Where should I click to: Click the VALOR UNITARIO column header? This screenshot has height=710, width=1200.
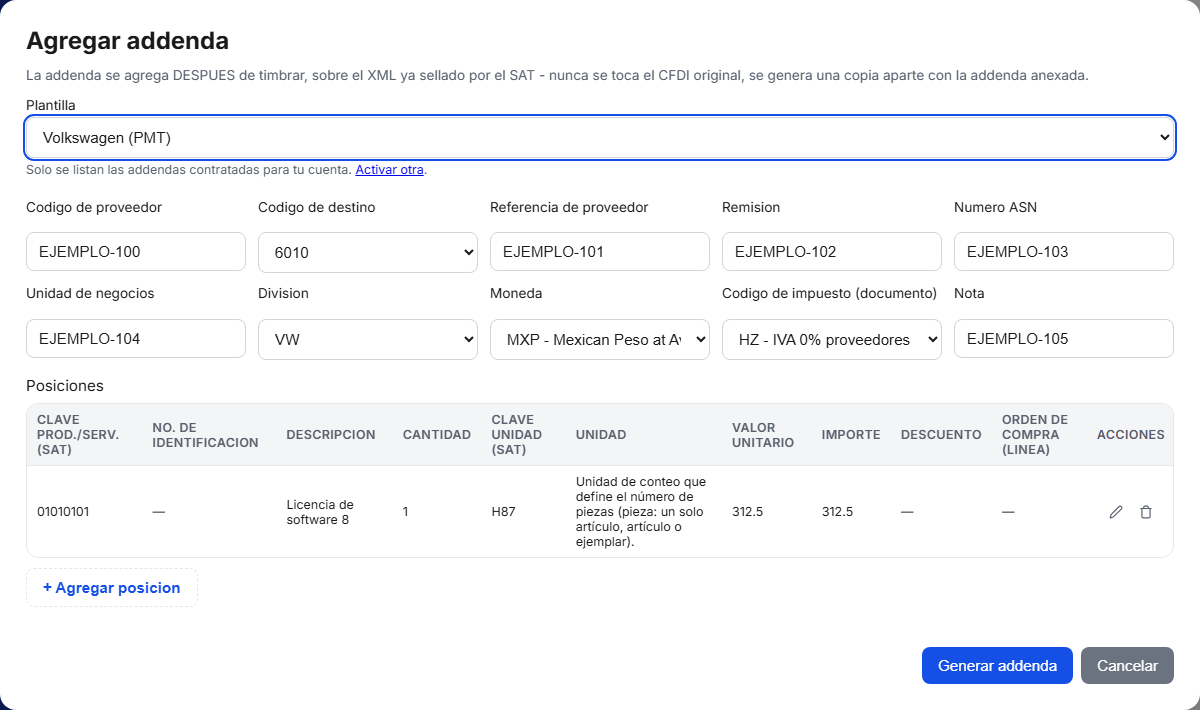coord(763,435)
